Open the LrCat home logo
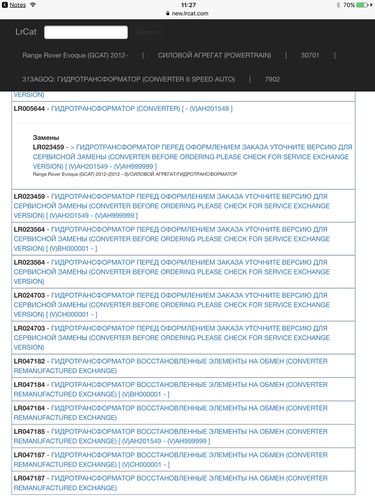Screen dimensions: 375x500 coord(26,32)
